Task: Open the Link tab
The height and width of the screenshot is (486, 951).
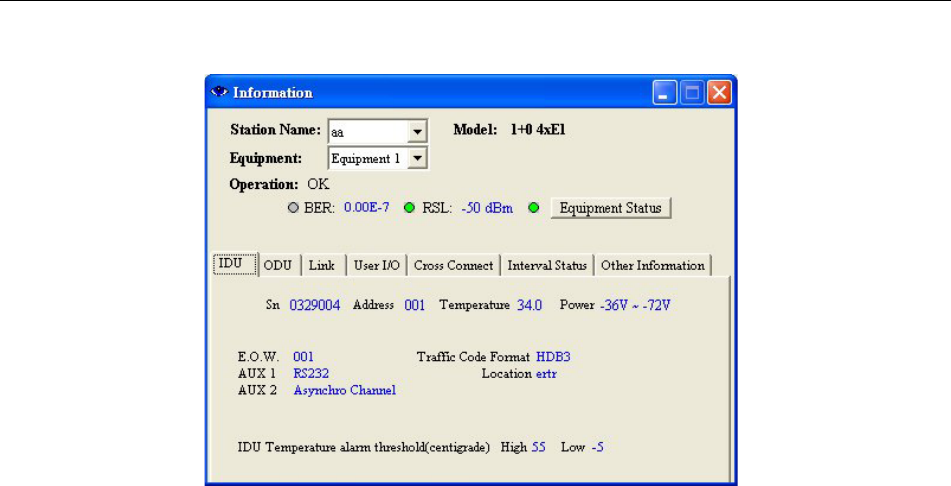Action: (x=322, y=266)
